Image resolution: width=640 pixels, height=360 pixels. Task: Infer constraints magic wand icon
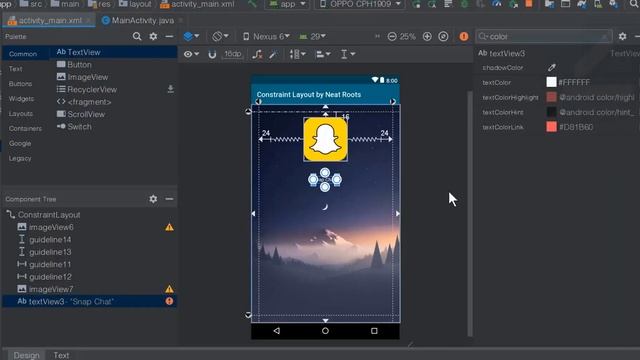(273, 54)
